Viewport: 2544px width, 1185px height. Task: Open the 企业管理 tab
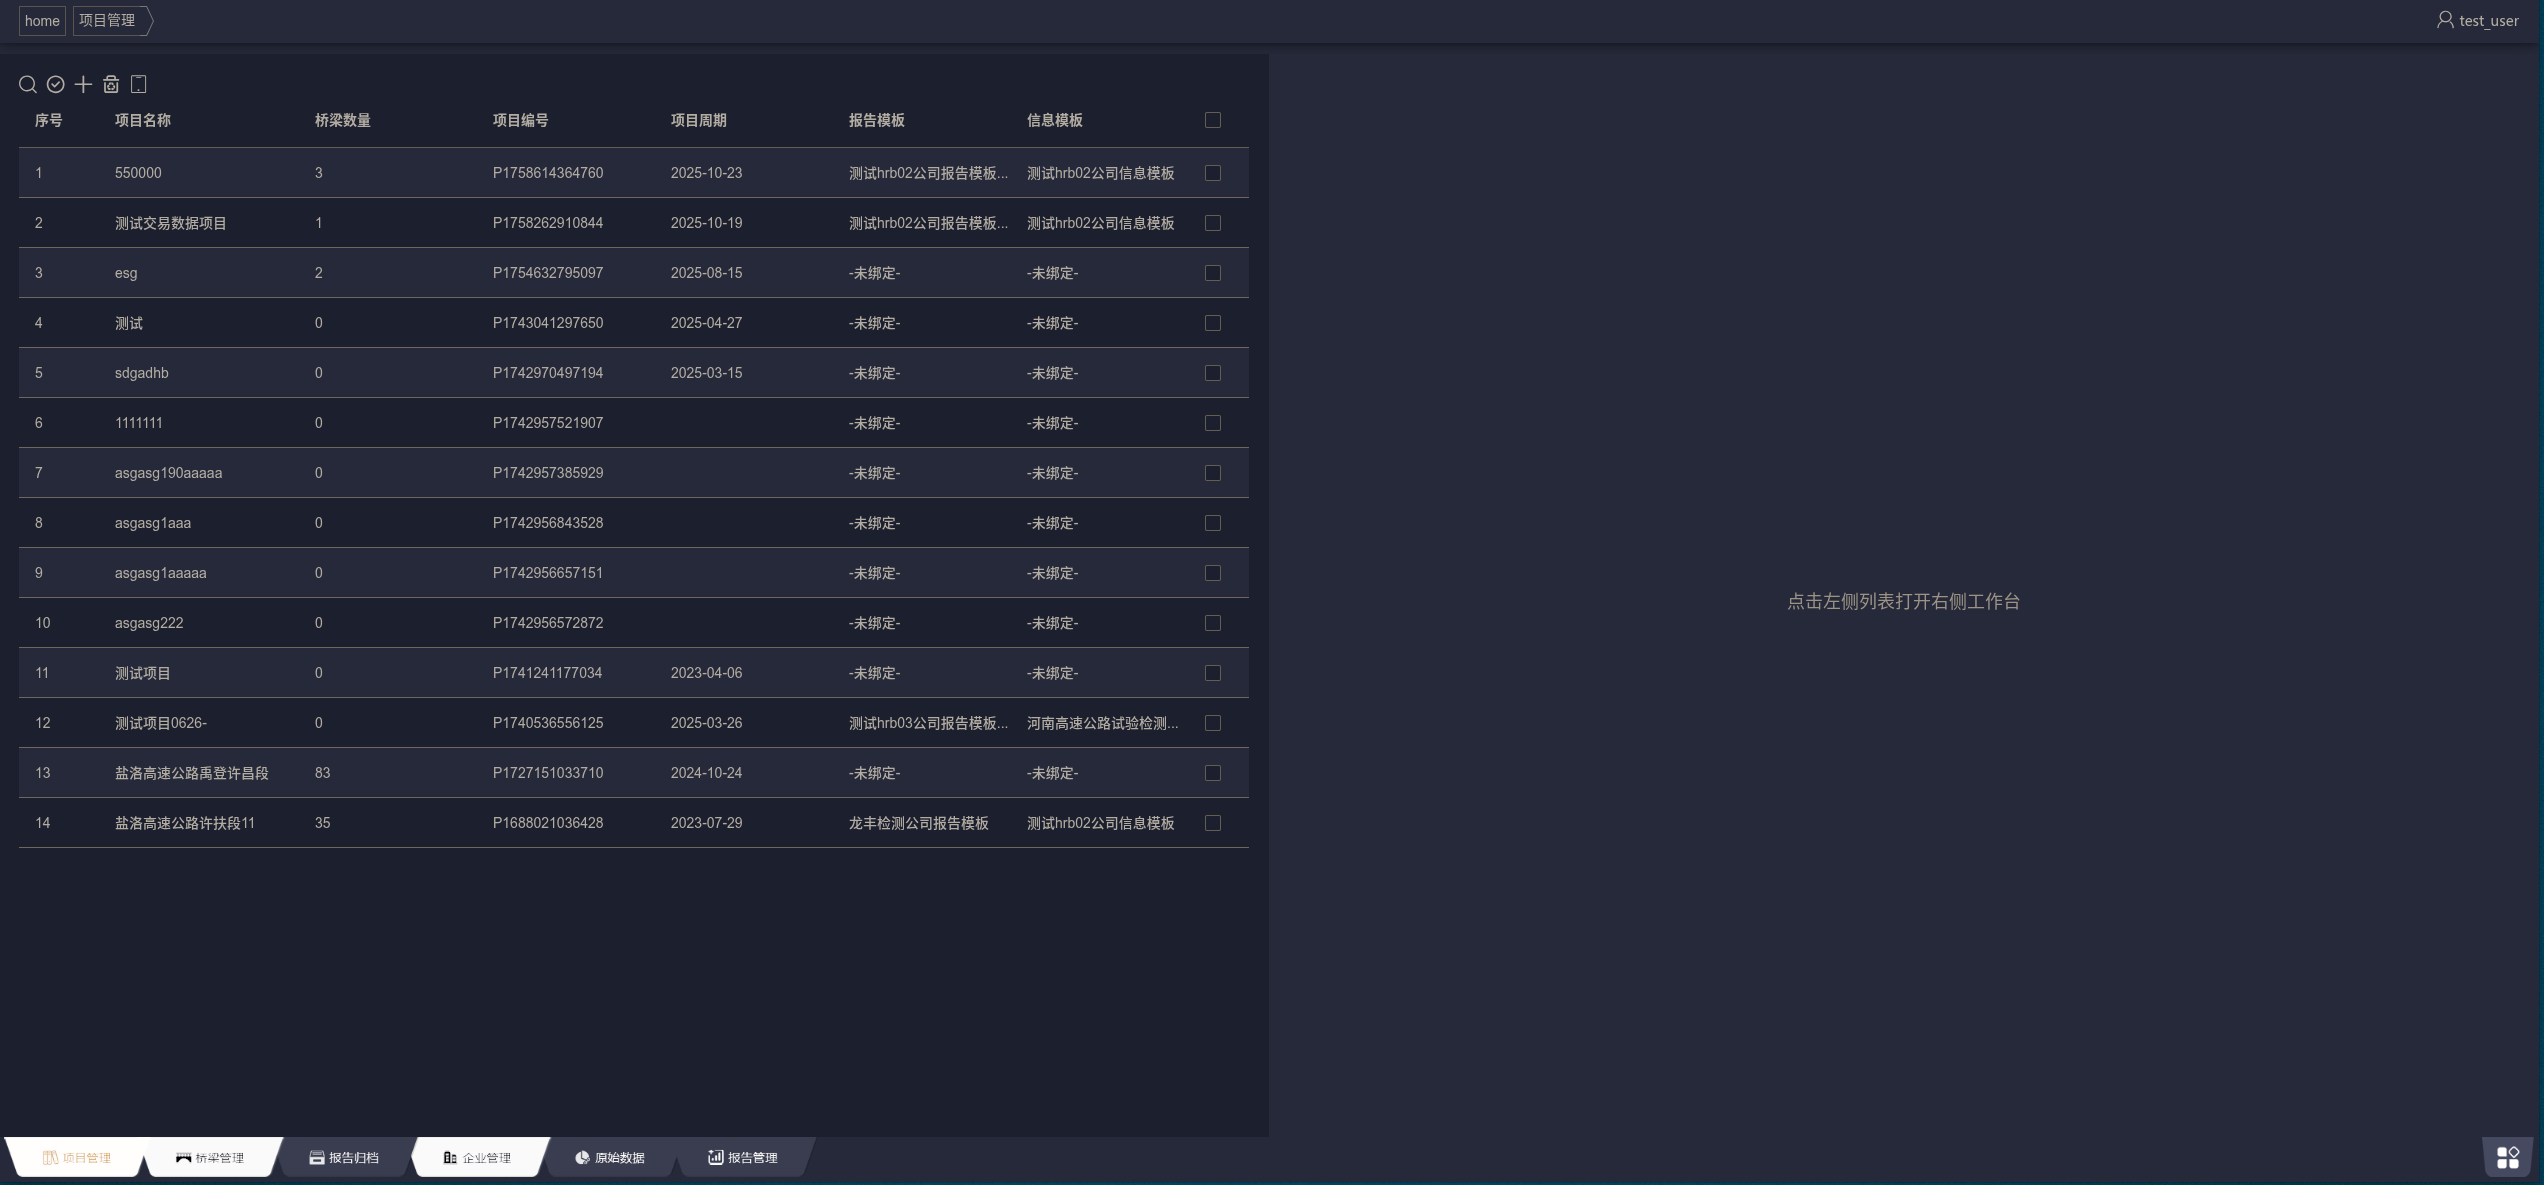point(477,1158)
